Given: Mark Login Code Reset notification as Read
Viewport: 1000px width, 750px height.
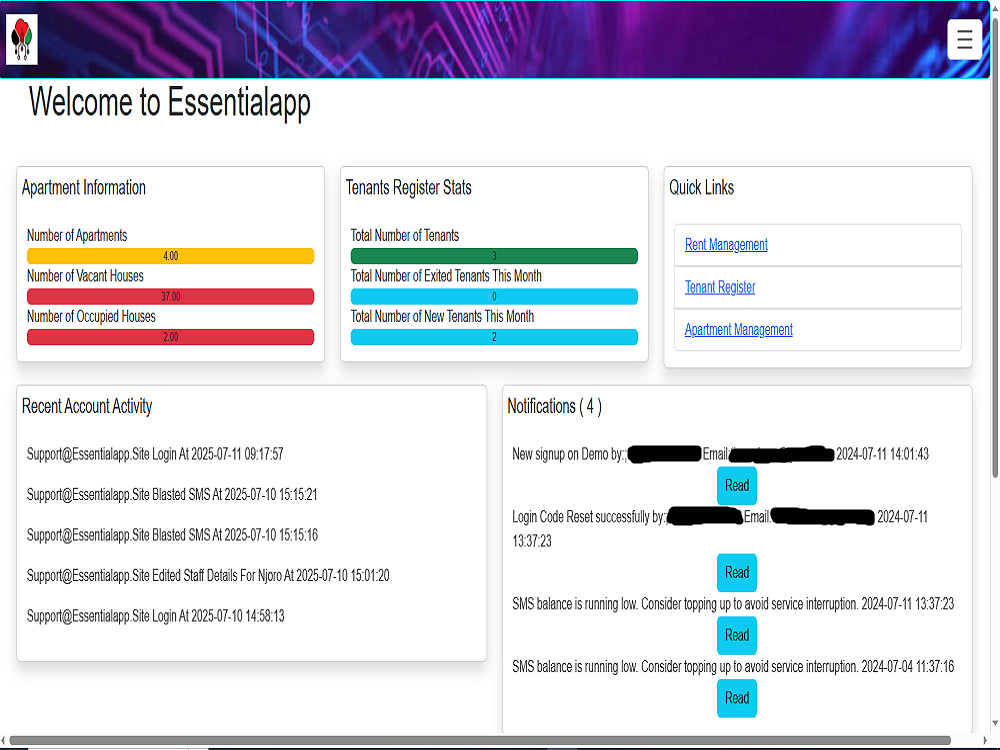Looking at the screenshot, I should (737, 573).
